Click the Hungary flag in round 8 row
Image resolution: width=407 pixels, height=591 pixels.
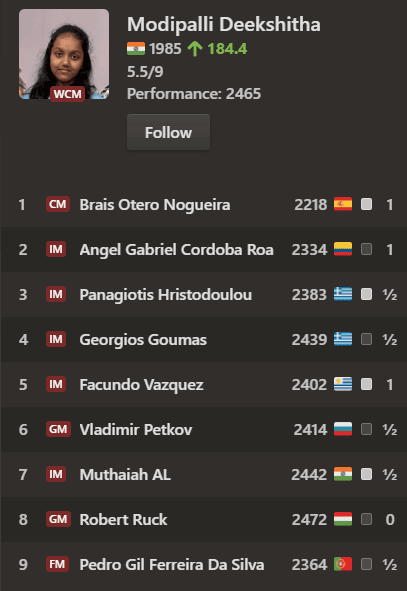343,519
